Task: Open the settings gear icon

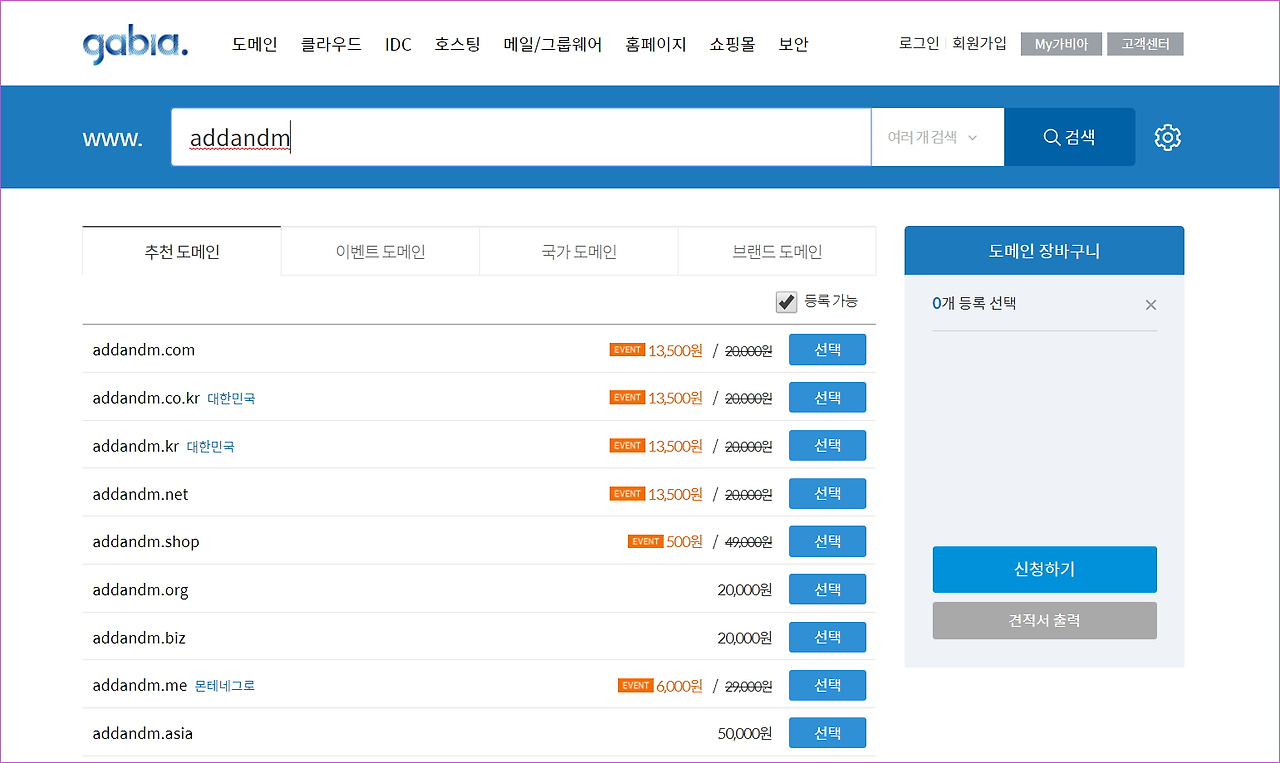Action: pos(1168,137)
